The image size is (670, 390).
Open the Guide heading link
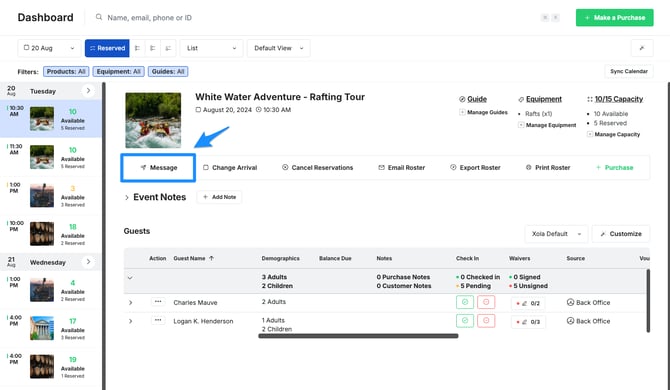coord(477,99)
